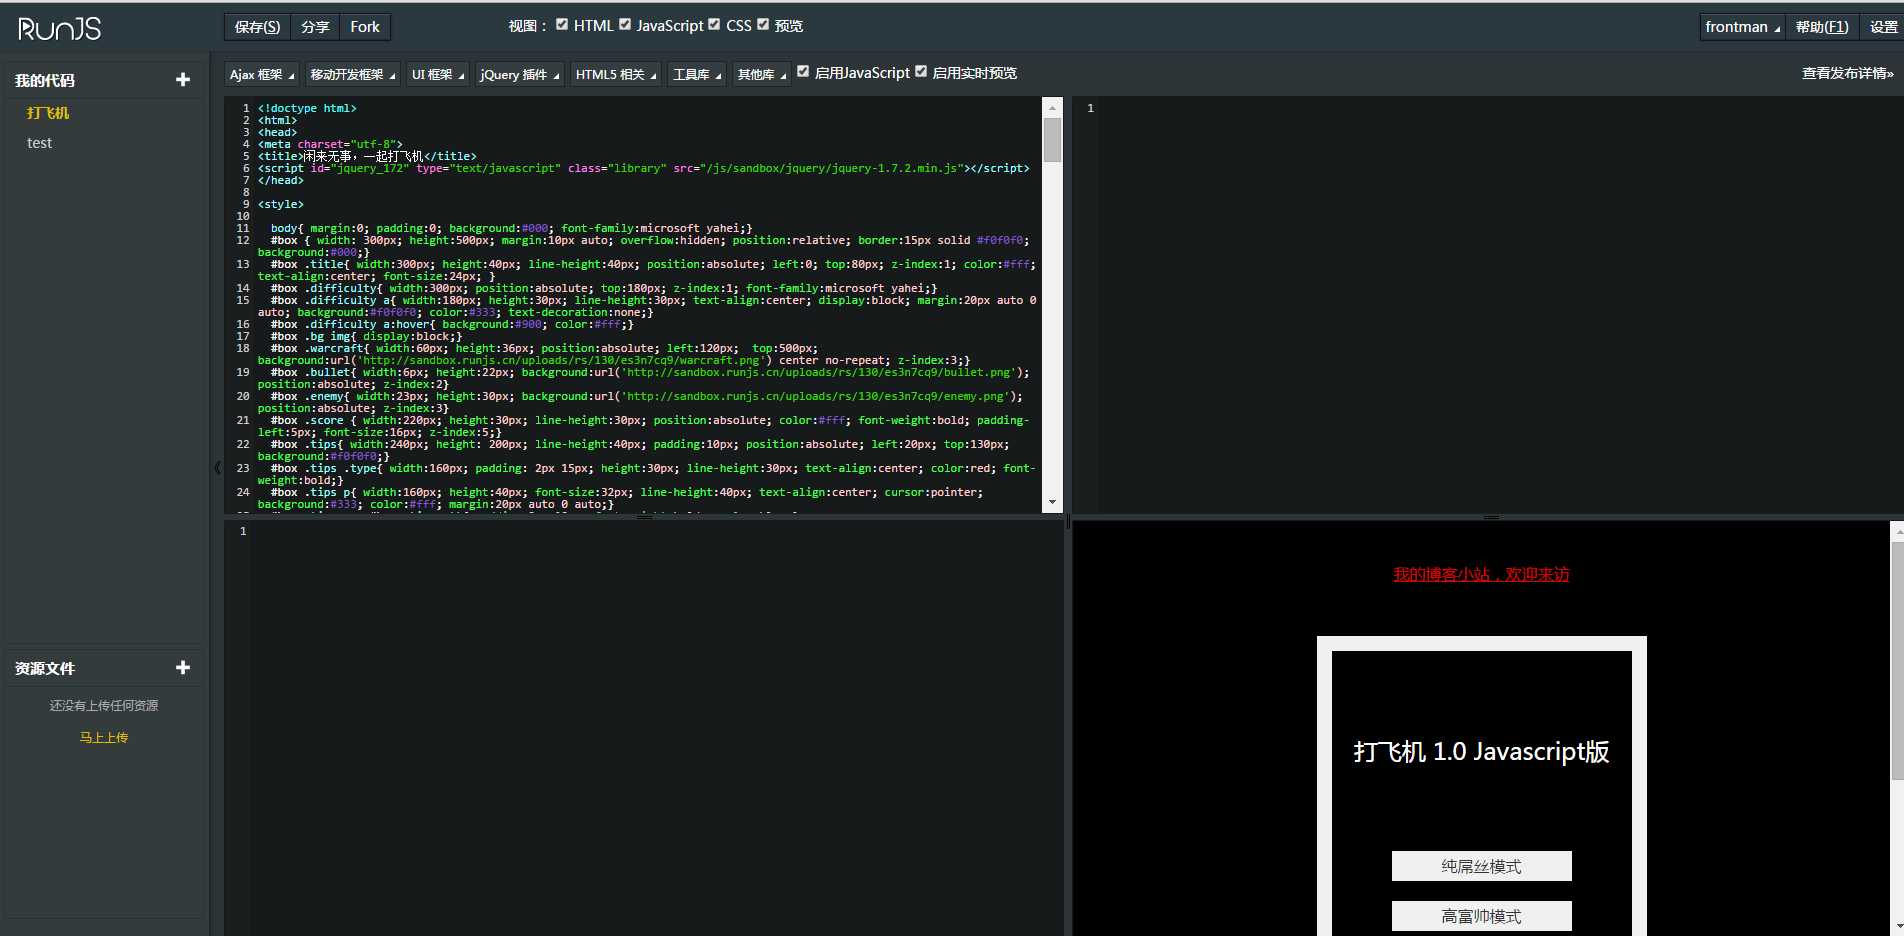Disable 启用JavaScript checkbox

(x=803, y=71)
